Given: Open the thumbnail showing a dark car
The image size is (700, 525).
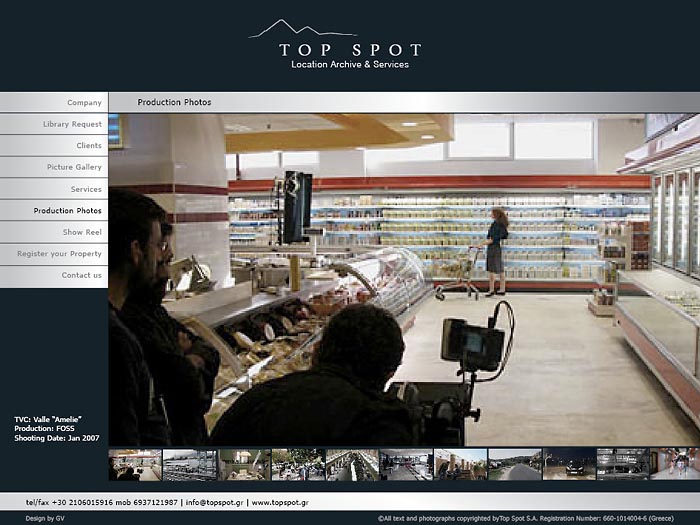Looking at the screenshot, I should click(569, 464).
